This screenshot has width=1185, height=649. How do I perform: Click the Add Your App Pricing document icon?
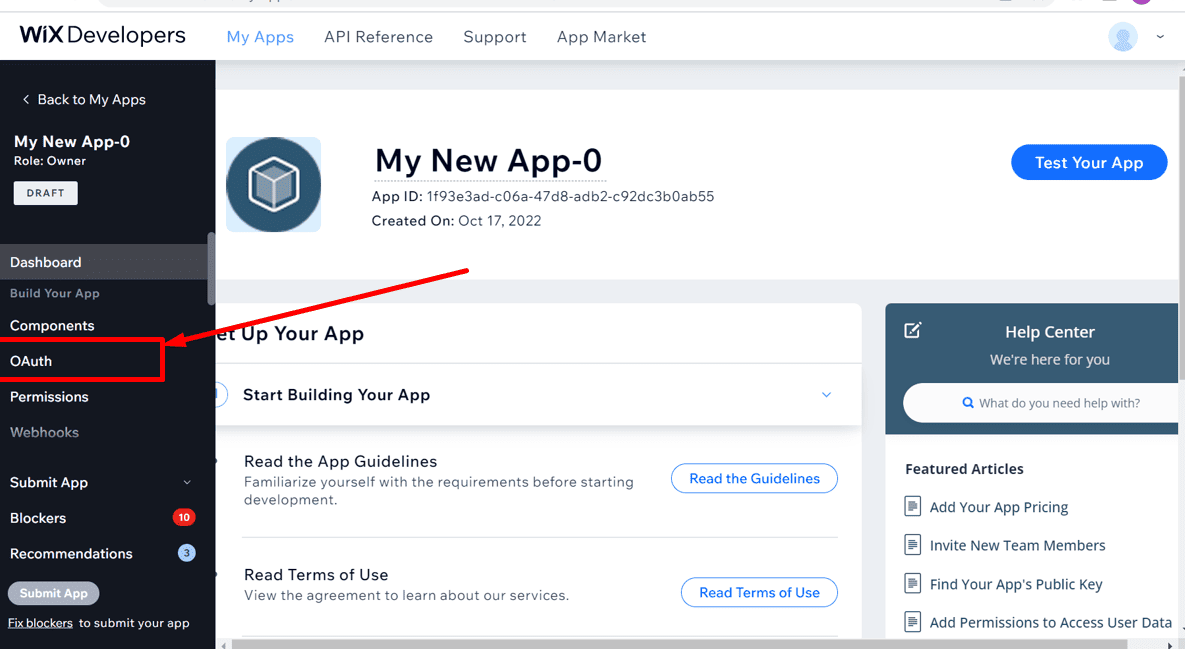click(x=913, y=506)
